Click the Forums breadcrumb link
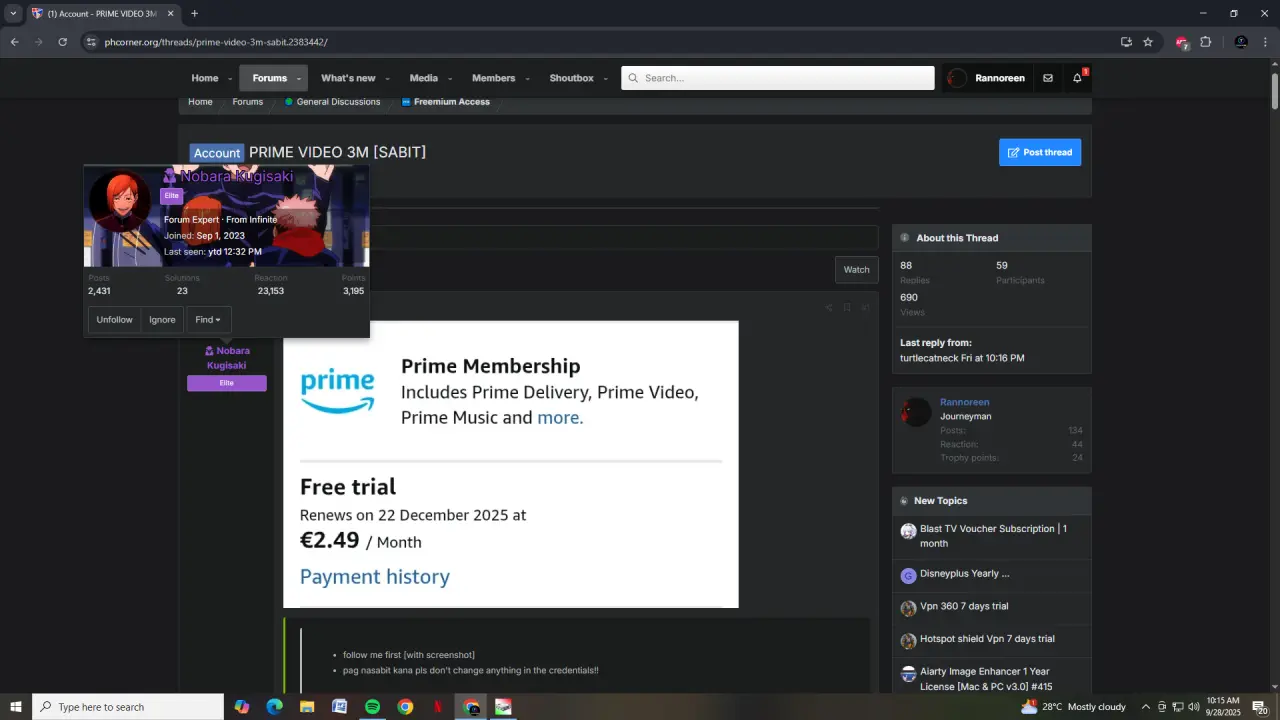The width and height of the screenshot is (1280, 720). (248, 102)
